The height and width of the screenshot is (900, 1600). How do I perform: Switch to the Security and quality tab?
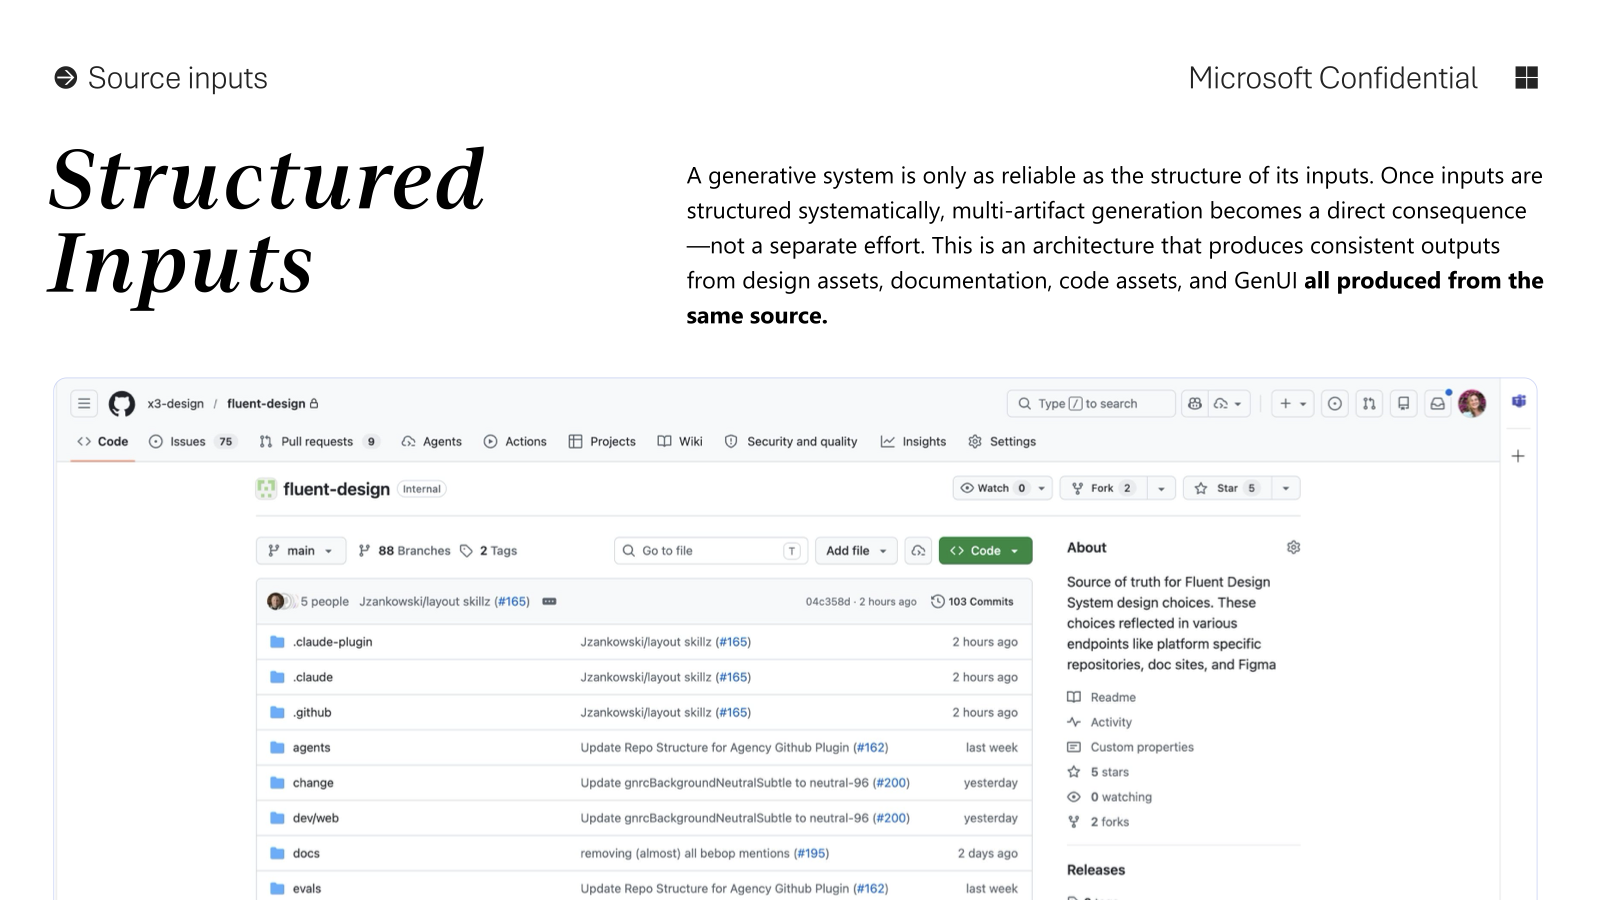[791, 441]
